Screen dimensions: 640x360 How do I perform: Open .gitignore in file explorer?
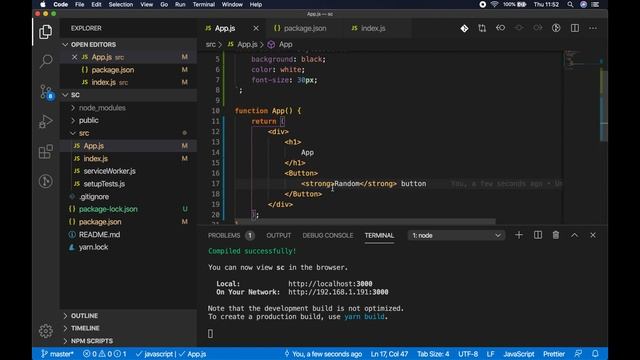coord(94,196)
